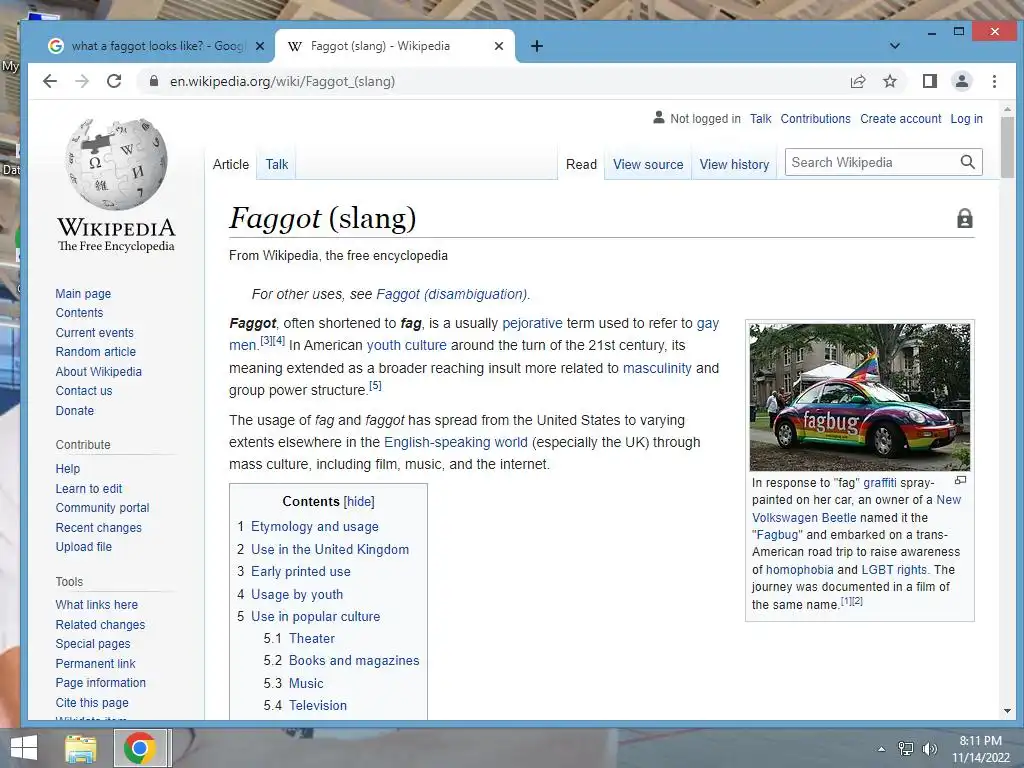The image size is (1024, 768).
Task: Click the Fagbug car thumbnail
Action: tap(859, 397)
